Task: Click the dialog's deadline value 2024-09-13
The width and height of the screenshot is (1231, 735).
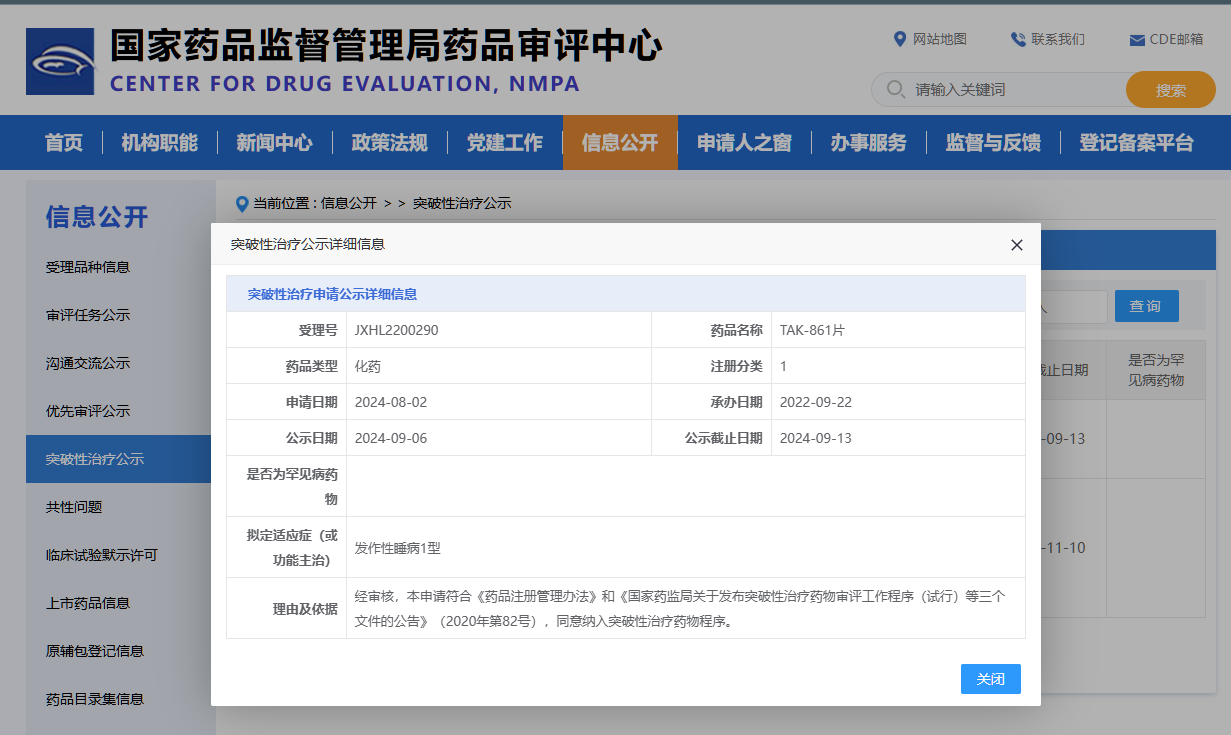Action: click(x=816, y=438)
